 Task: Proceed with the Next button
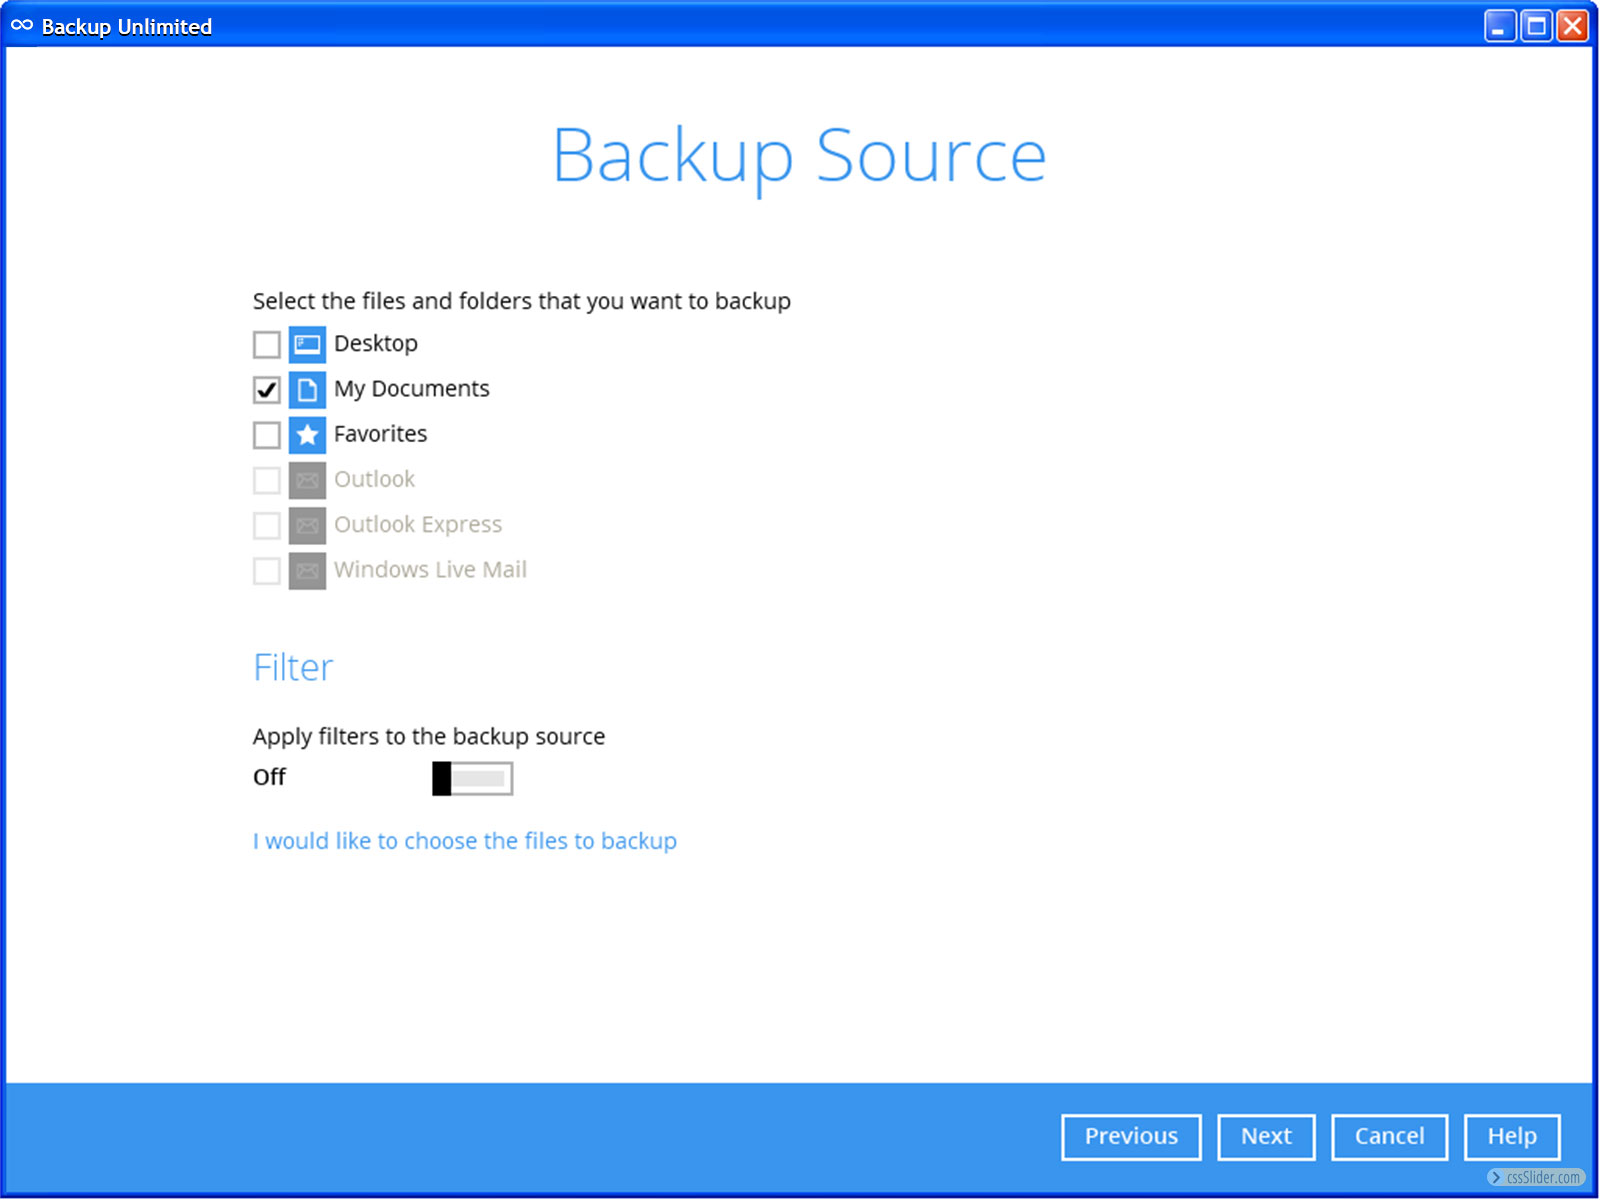pos(1266,1137)
